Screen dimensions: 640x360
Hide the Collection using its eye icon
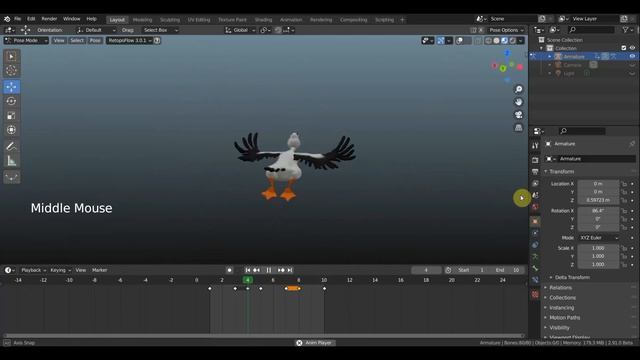pos(632,48)
